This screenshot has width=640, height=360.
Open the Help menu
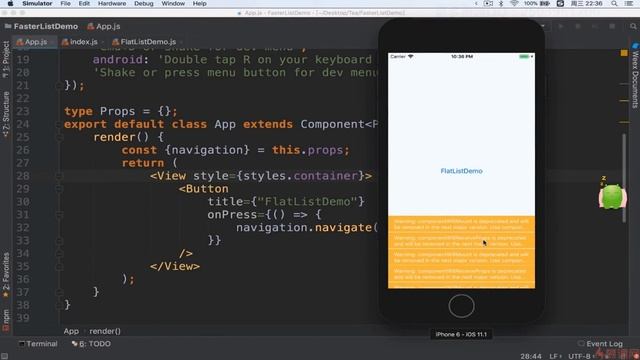[199, 3]
